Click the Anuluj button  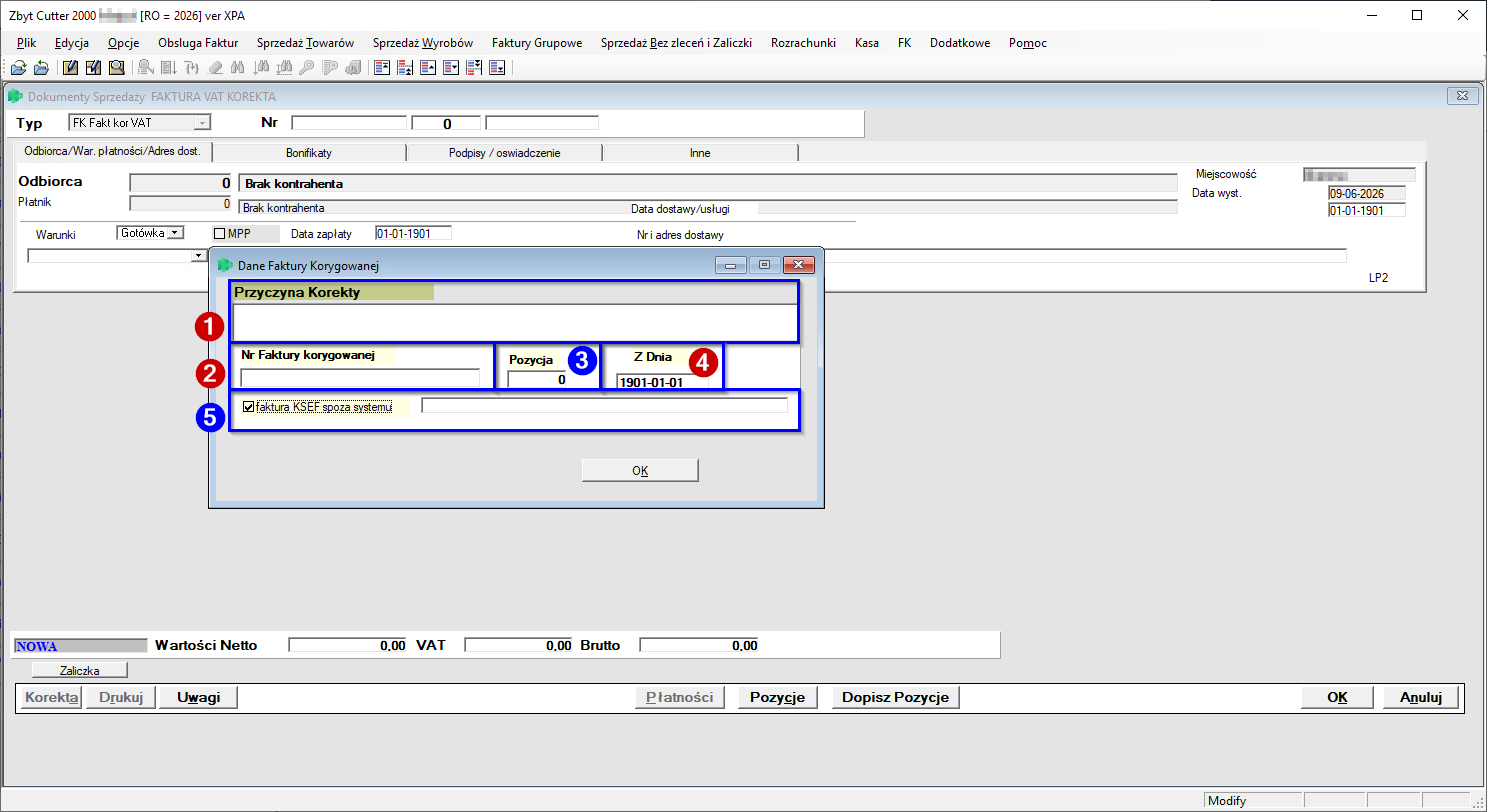coord(1421,697)
